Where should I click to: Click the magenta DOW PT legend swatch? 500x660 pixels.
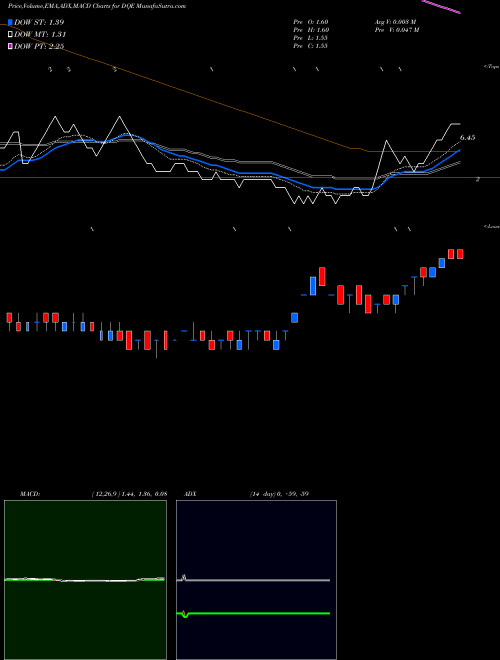point(10,46)
